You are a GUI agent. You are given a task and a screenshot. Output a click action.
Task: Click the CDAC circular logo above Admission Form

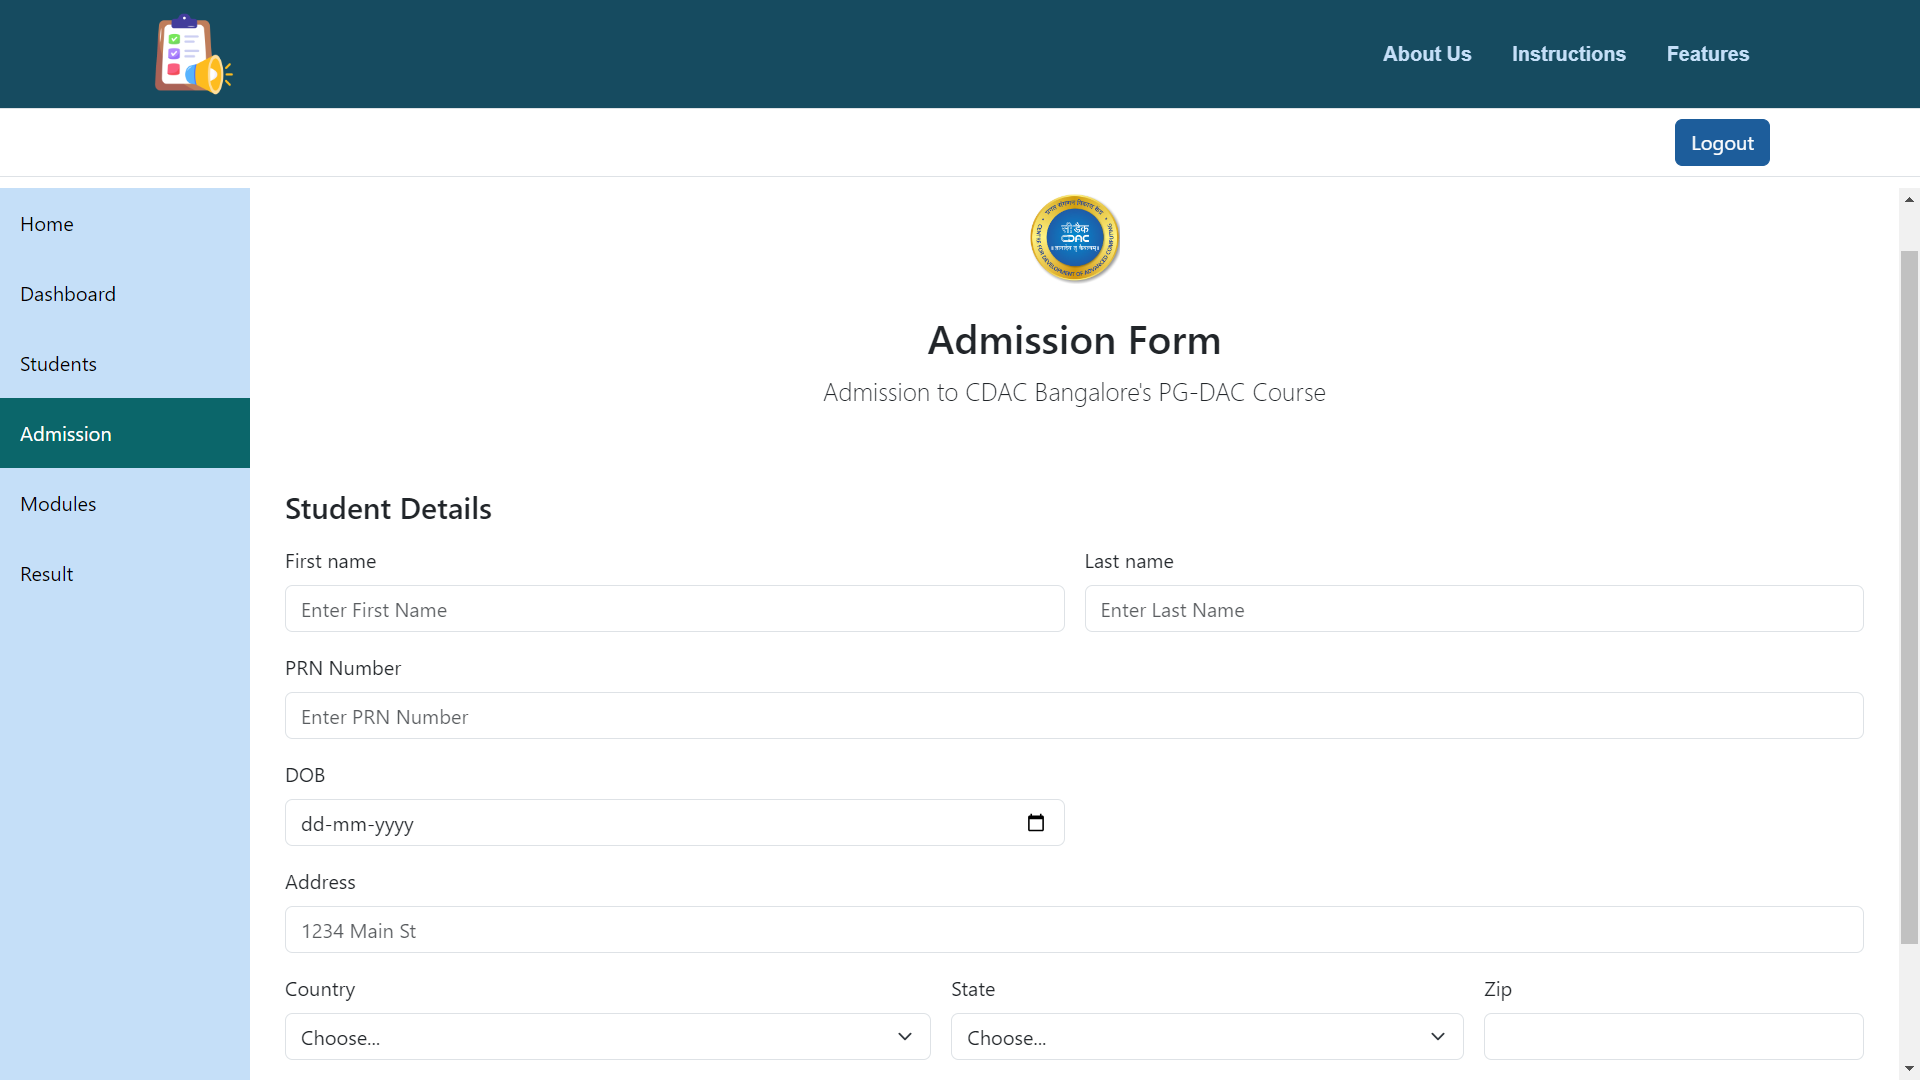(x=1074, y=238)
